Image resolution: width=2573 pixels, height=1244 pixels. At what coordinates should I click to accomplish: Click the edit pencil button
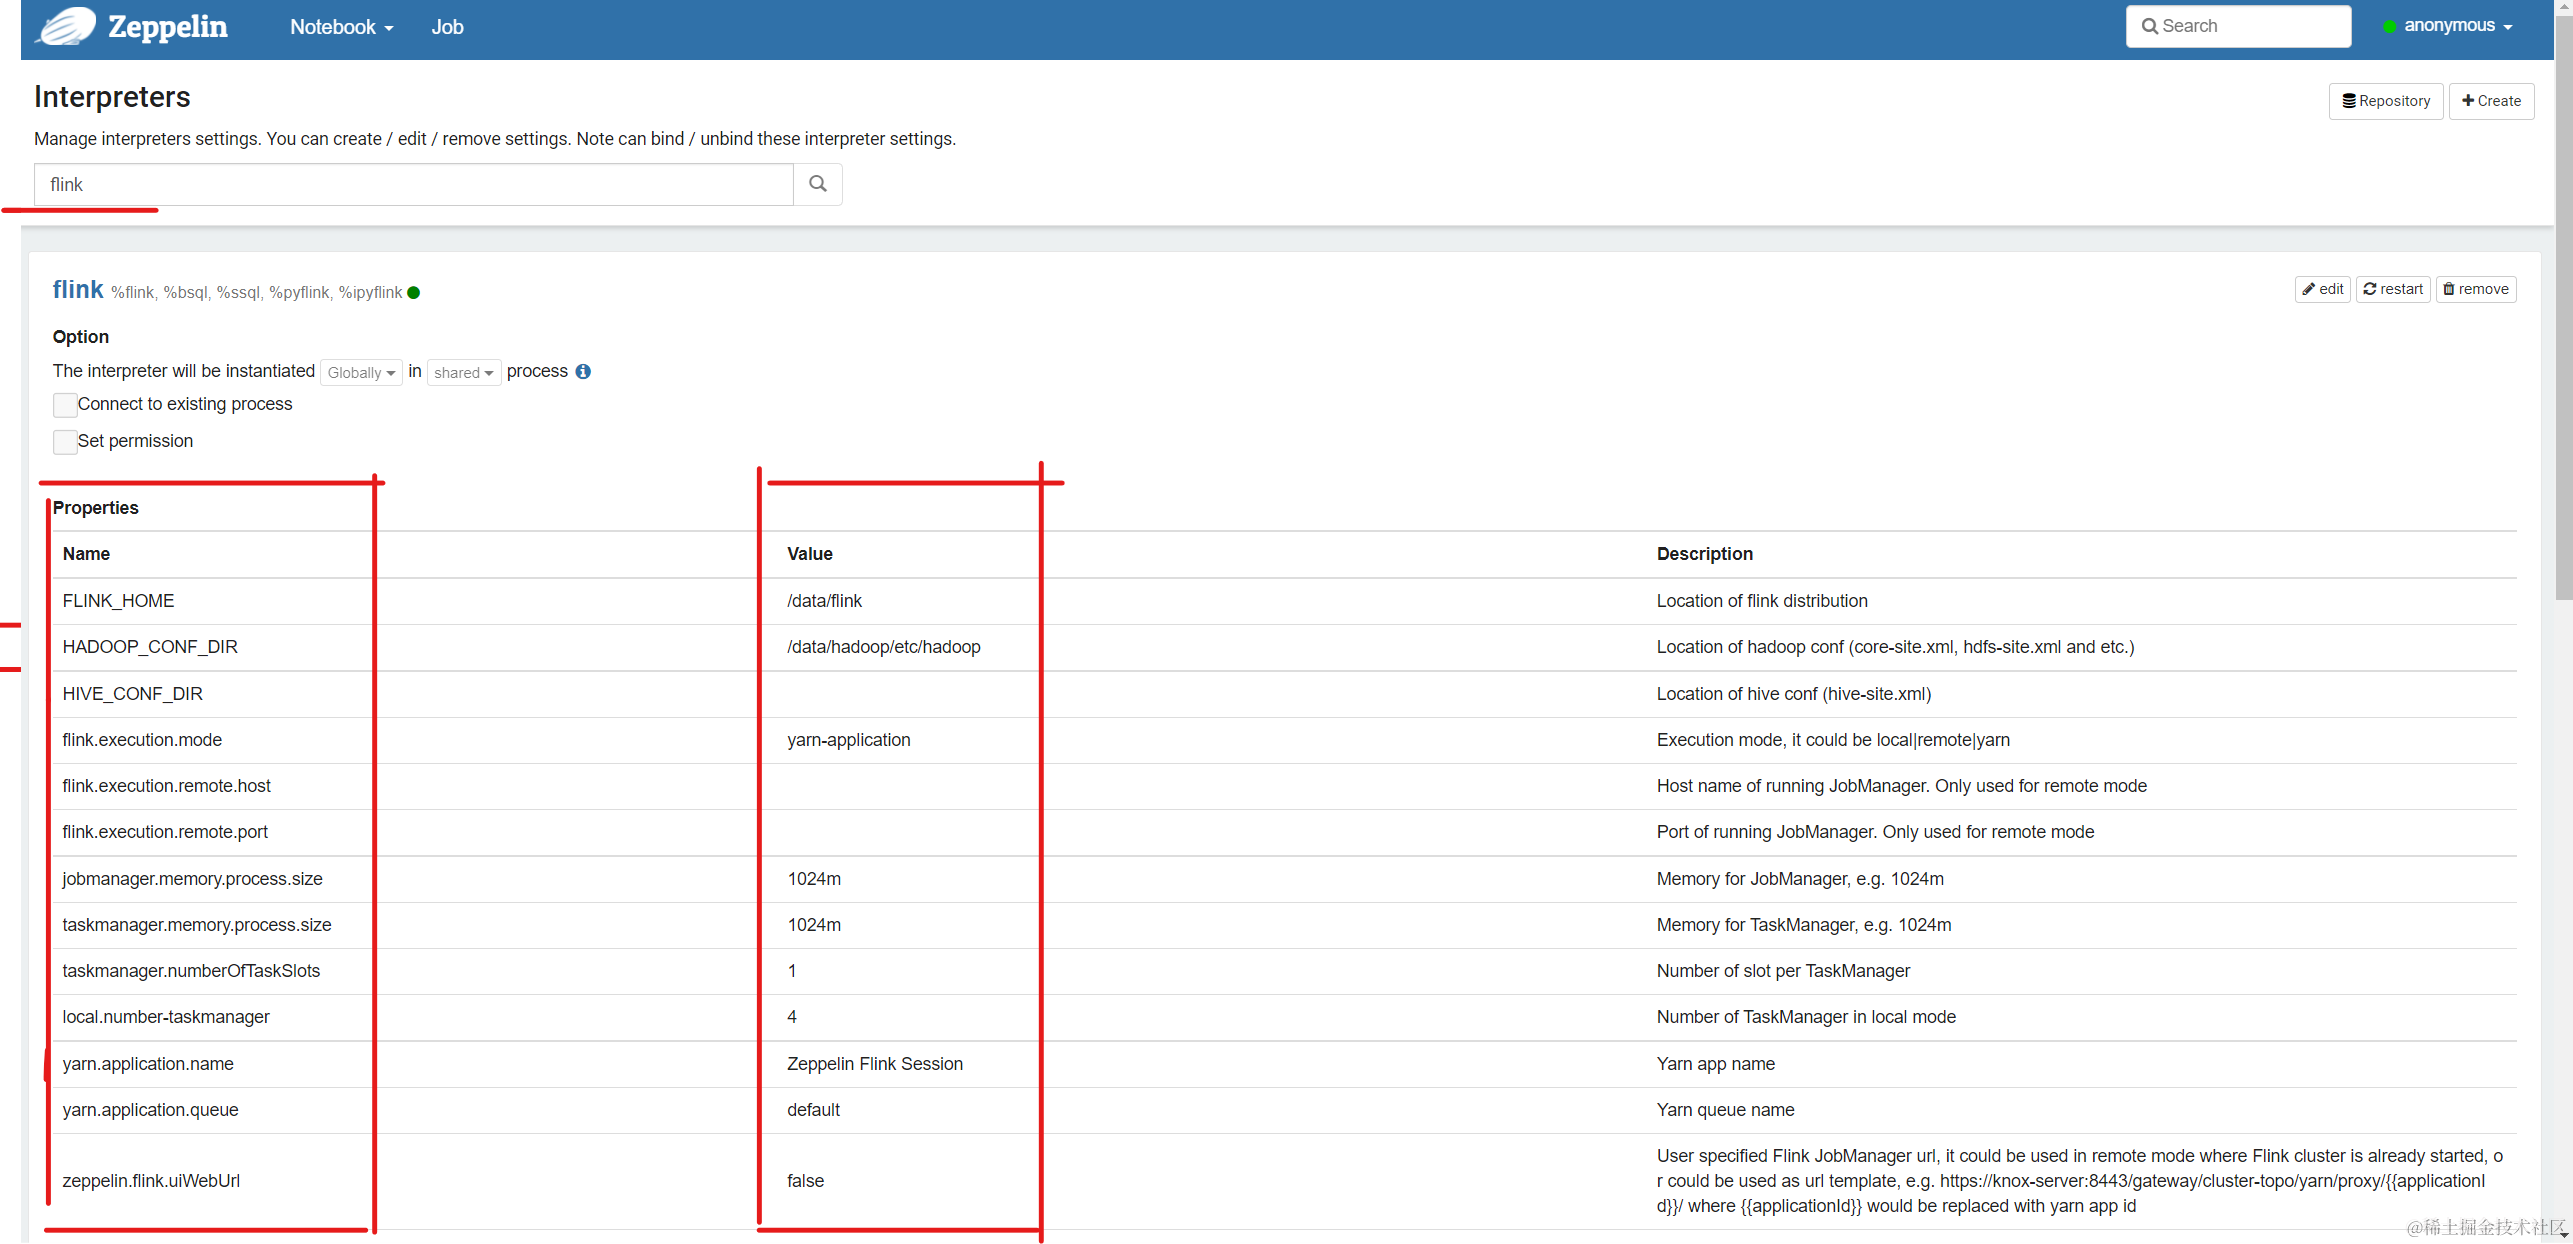(x=2321, y=289)
